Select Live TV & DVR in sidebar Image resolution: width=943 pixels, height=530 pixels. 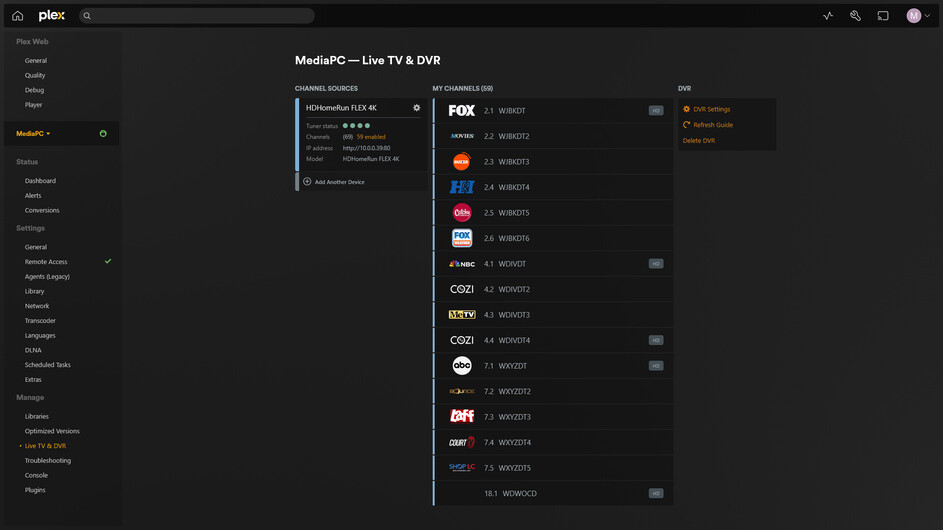tap(45, 446)
